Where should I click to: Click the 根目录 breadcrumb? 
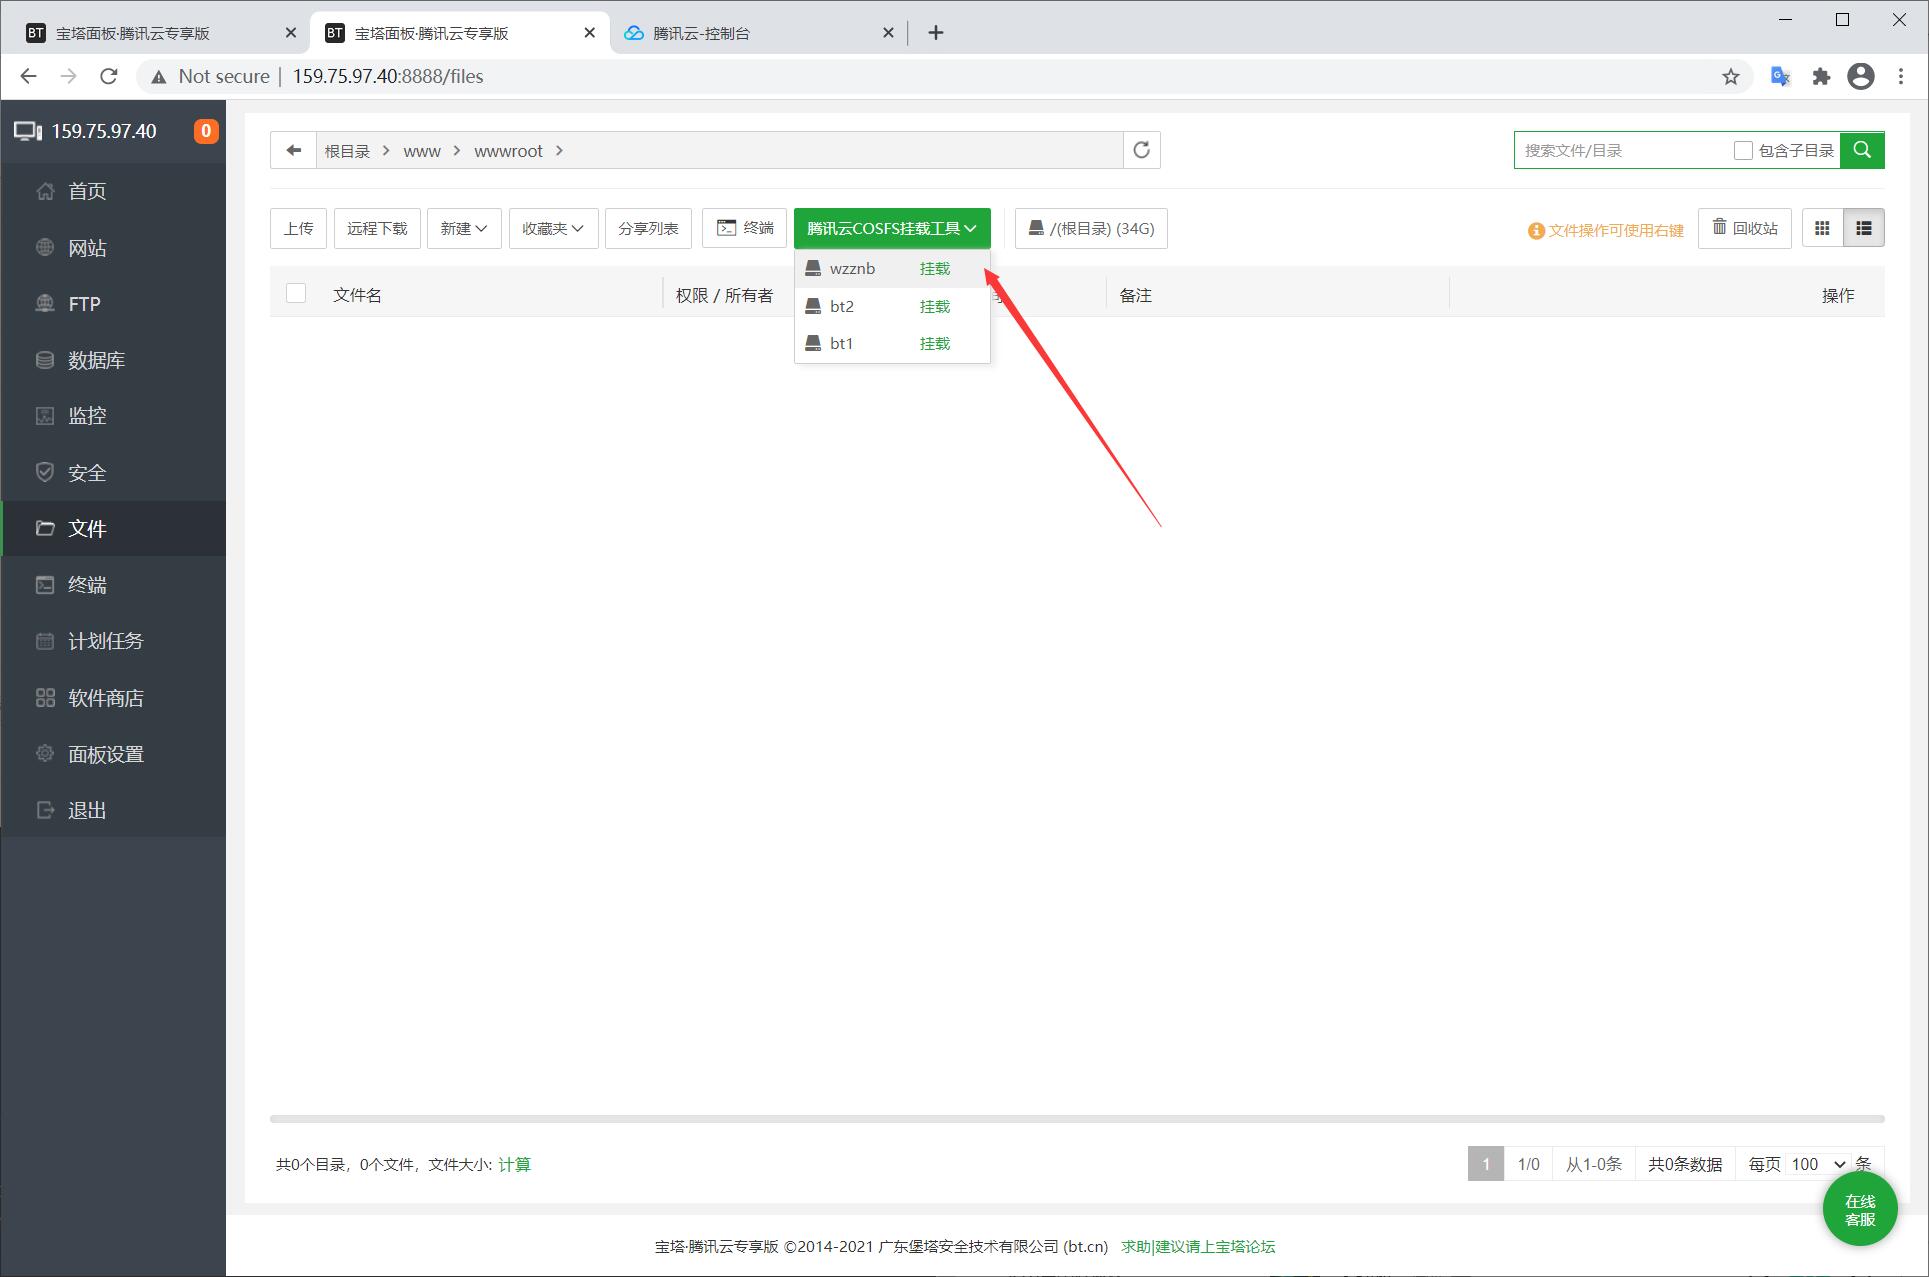pyautogui.click(x=347, y=151)
